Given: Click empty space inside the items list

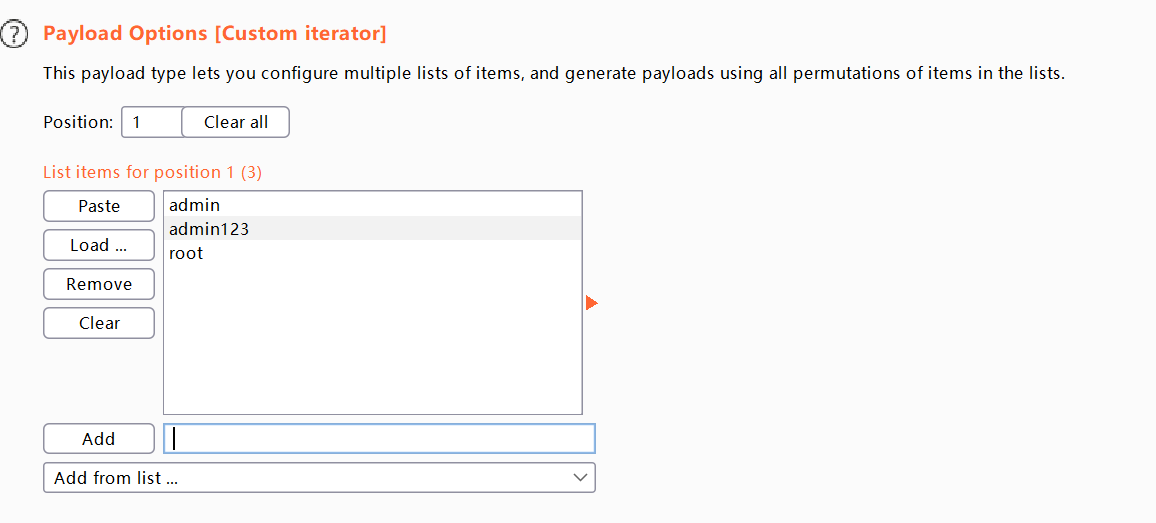Looking at the screenshot, I should pyautogui.click(x=372, y=339).
